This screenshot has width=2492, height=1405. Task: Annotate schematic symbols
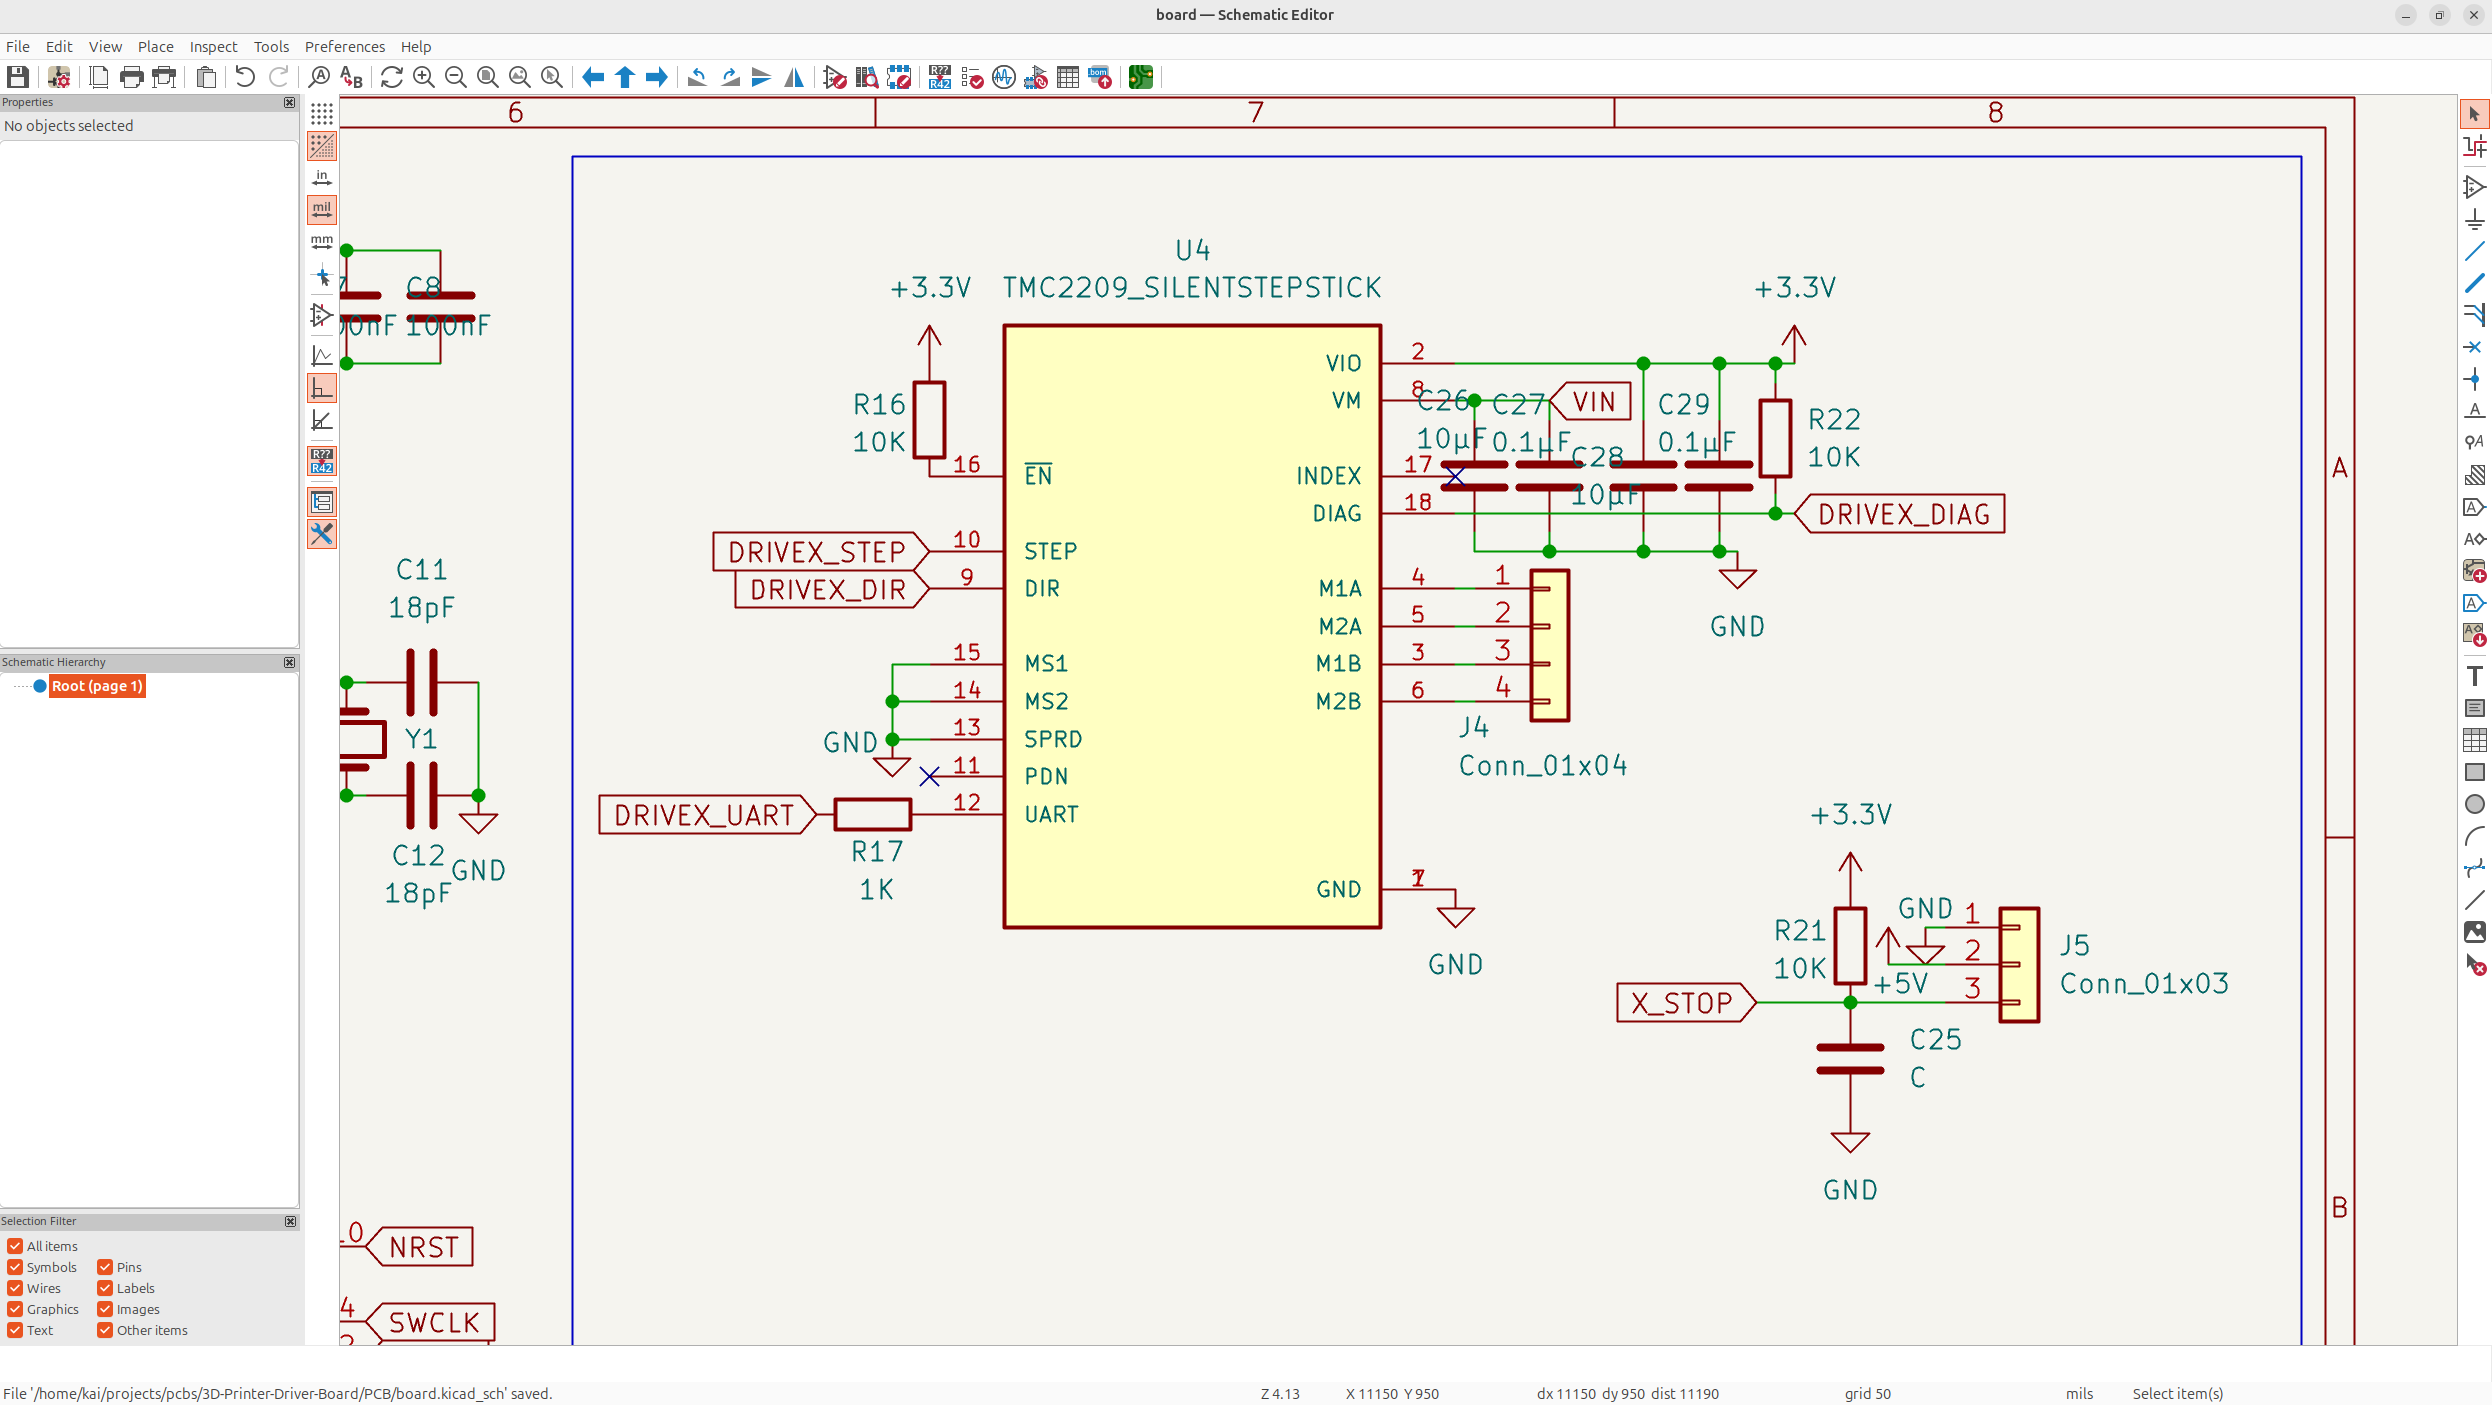pyautogui.click(x=938, y=77)
